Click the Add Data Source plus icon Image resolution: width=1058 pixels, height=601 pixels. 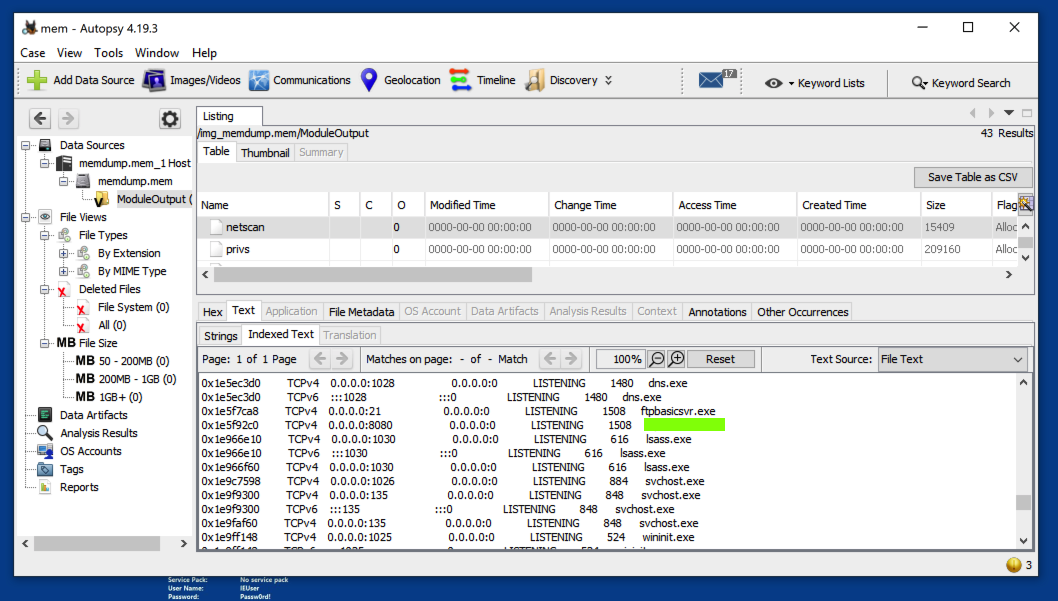(37, 80)
